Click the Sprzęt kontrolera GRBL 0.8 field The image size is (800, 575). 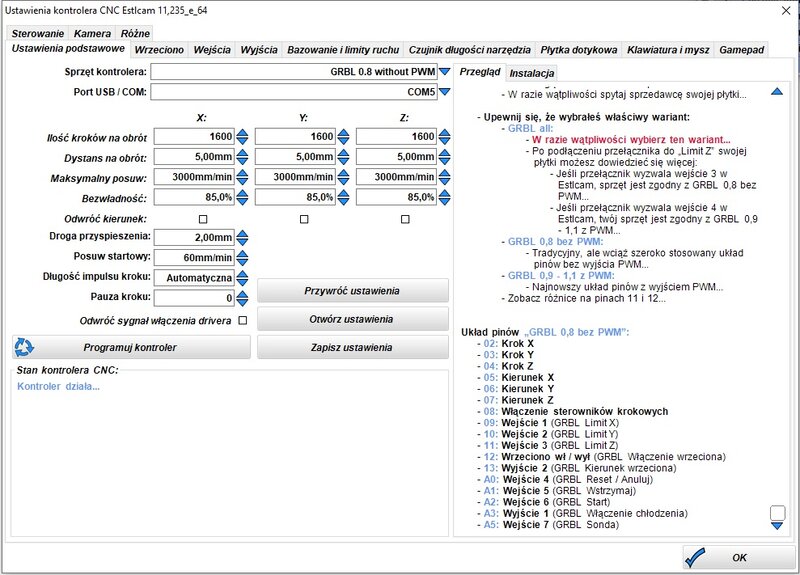(294, 71)
